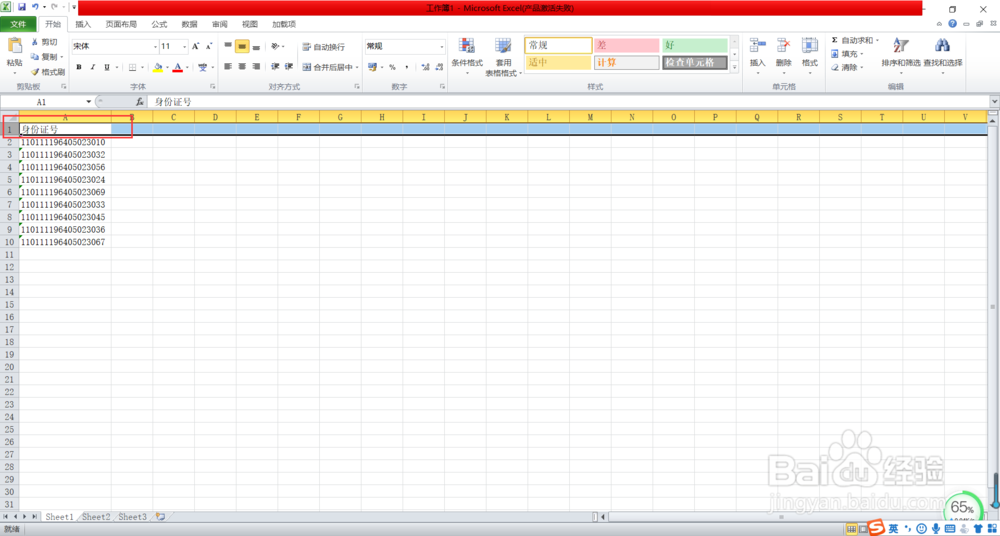Select the Sheet2 worksheet tab
Image resolution: width=1000 pixels, height=536 pixels.
tap(96, 517)
